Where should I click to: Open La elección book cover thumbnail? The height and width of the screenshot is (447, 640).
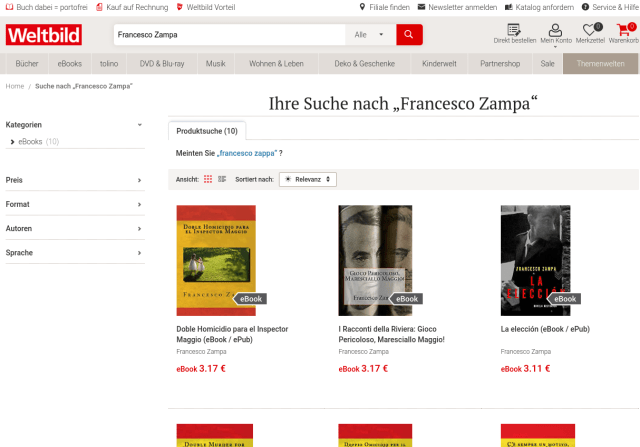pyautogui.click(x=535, y=260)
